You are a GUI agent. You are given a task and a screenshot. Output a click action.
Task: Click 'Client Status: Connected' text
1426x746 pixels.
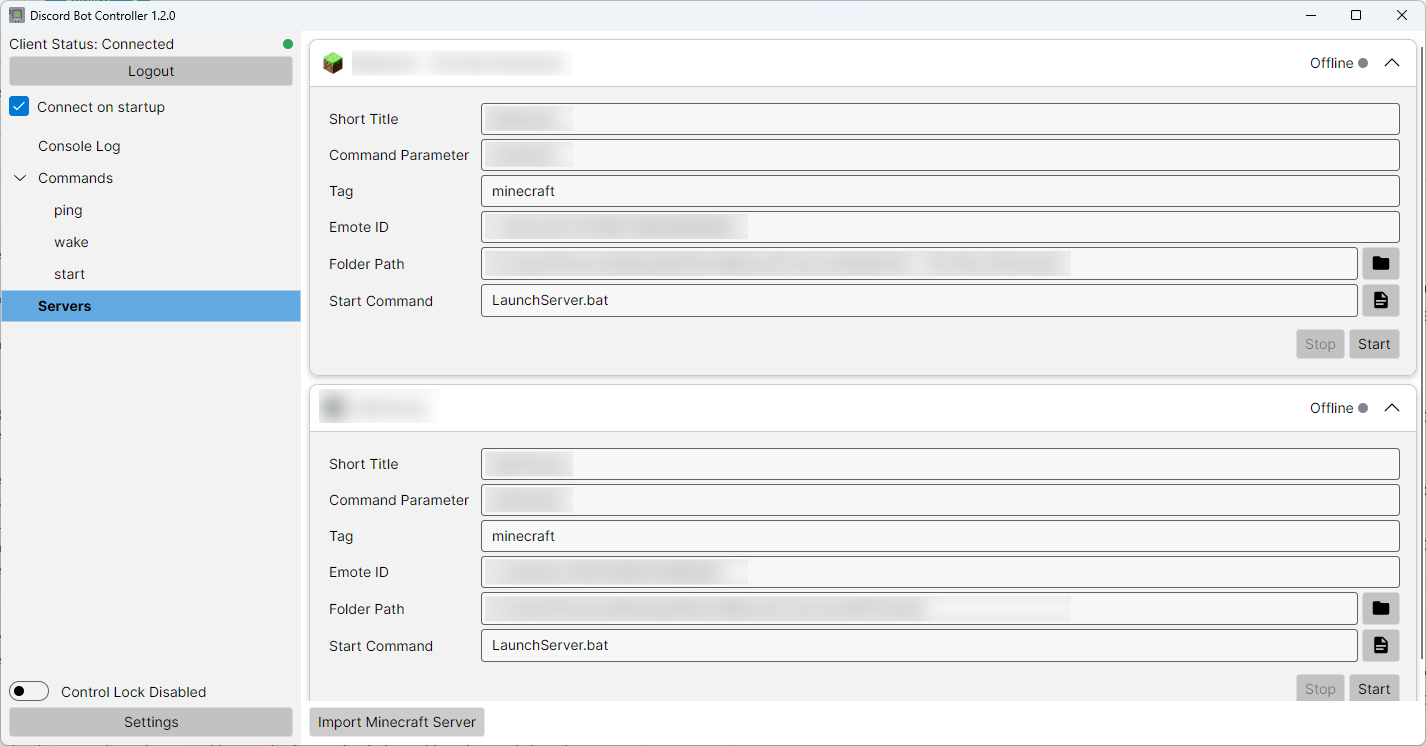click(x=92, y=44)
